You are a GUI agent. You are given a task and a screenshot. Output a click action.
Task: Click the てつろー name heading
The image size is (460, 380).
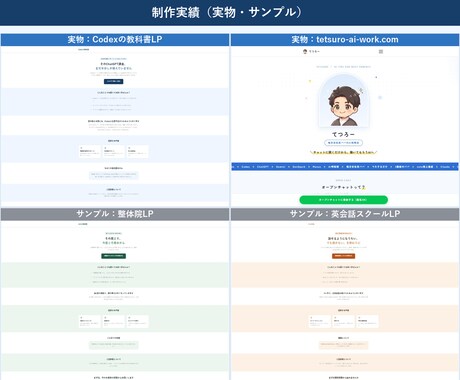(x=344, y=134)
